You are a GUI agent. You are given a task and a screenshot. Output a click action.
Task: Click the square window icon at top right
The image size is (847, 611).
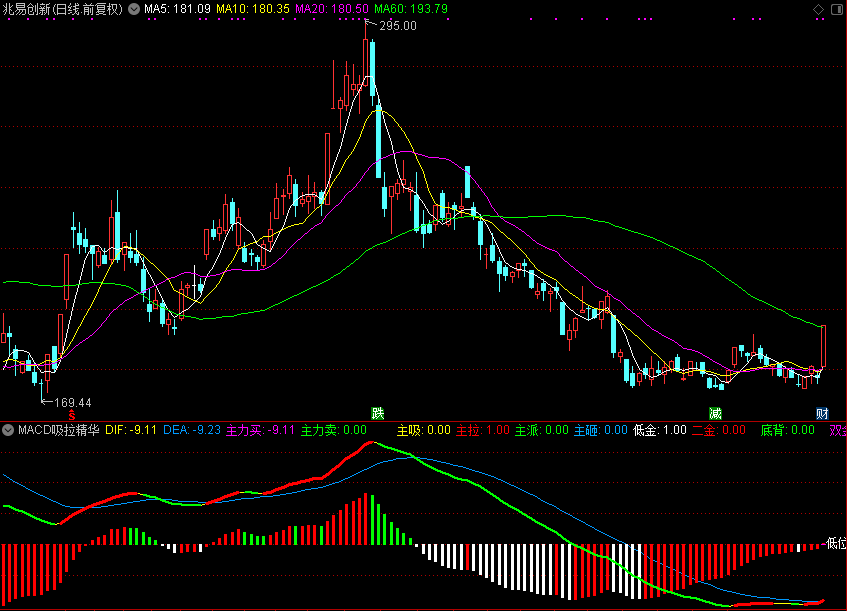pos(836,9)
